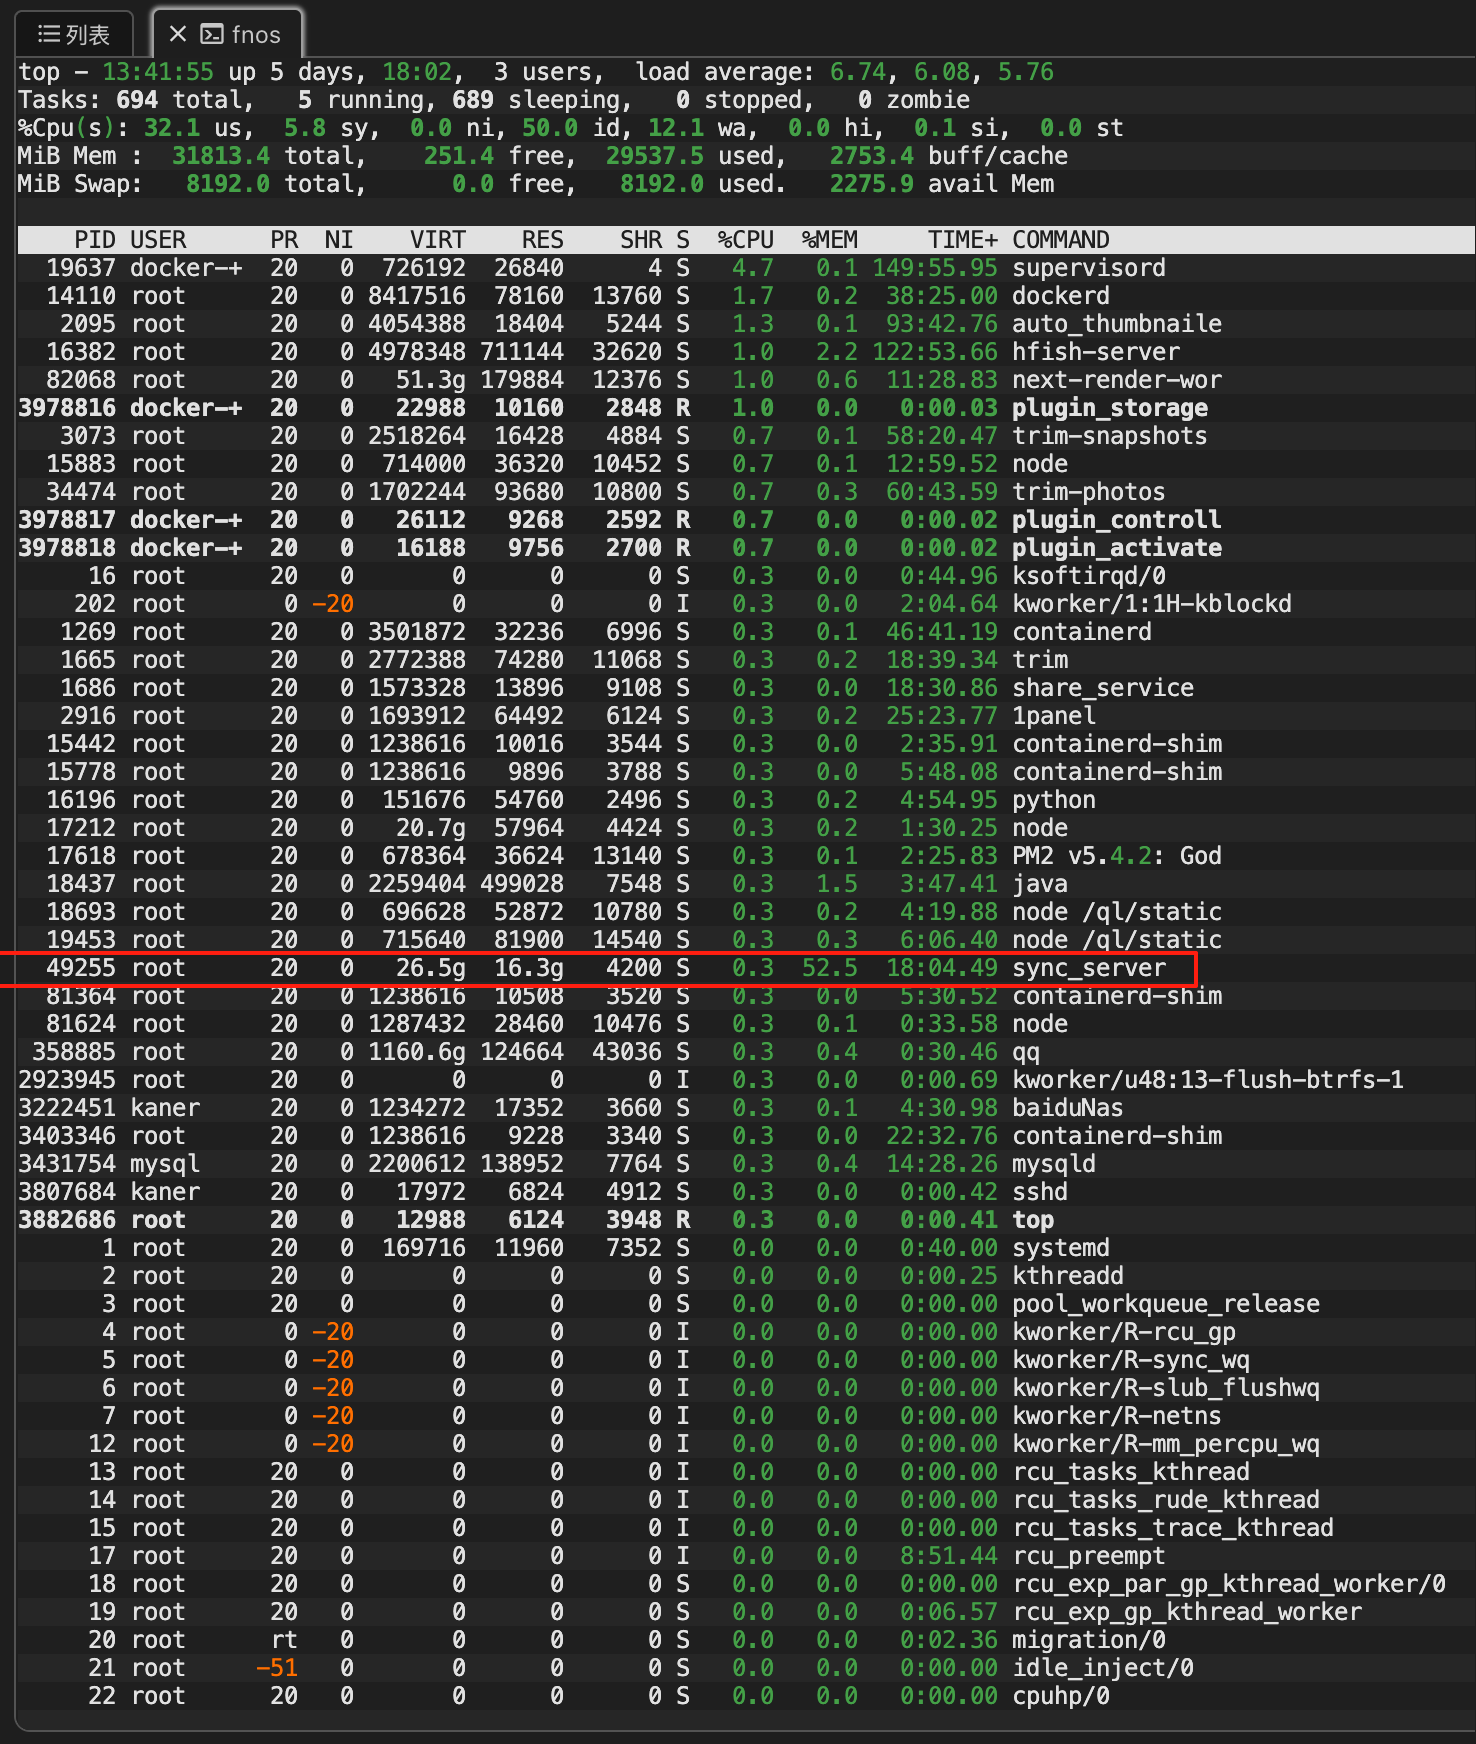Image resolution: width=1476 pixels, height=1744 pixels.
Task: Click the auto_thumbnaile command
Action: point(1117,324)
